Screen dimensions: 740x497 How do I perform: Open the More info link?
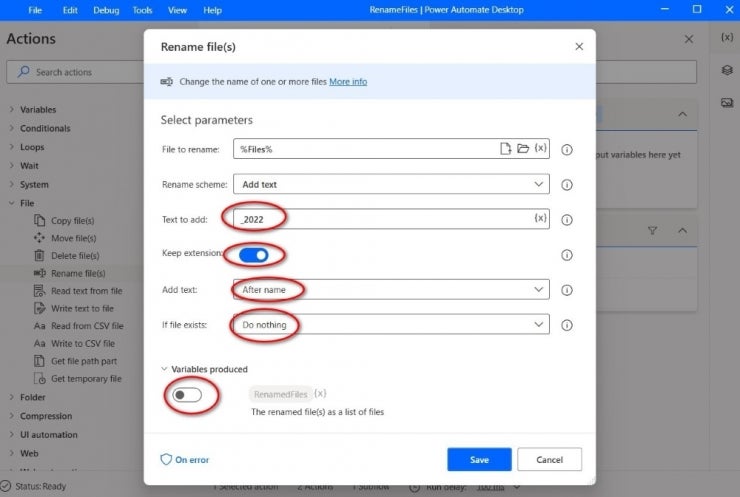(348, 82)
